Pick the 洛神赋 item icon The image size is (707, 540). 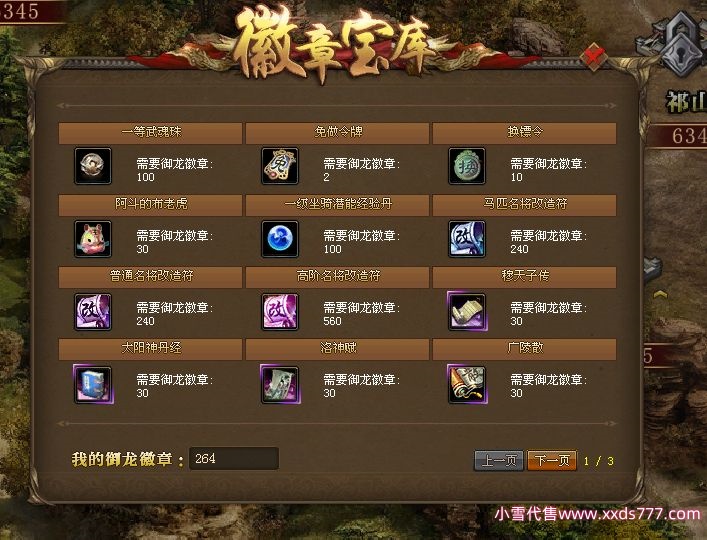click(280, 384)
